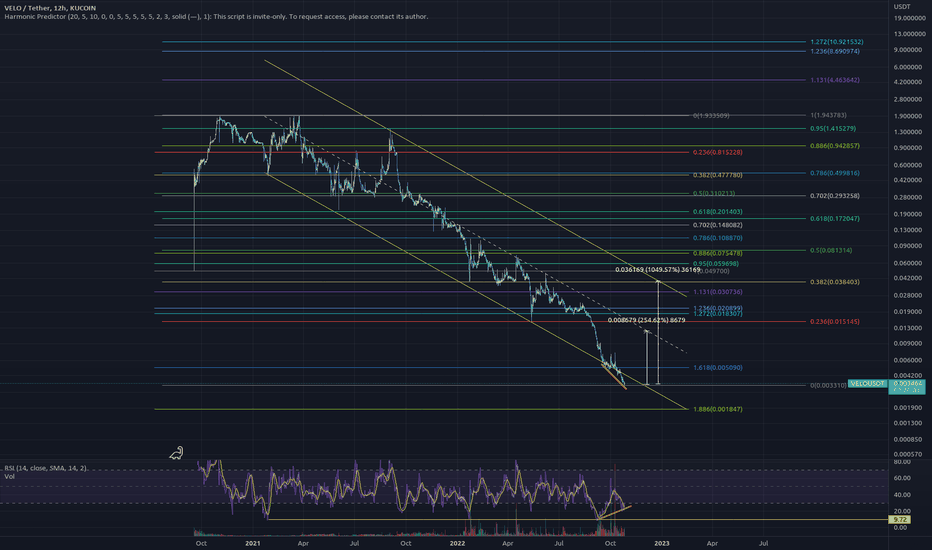
Task: Select Fib label 0.95(0.059698)
Action: (716, 263)
